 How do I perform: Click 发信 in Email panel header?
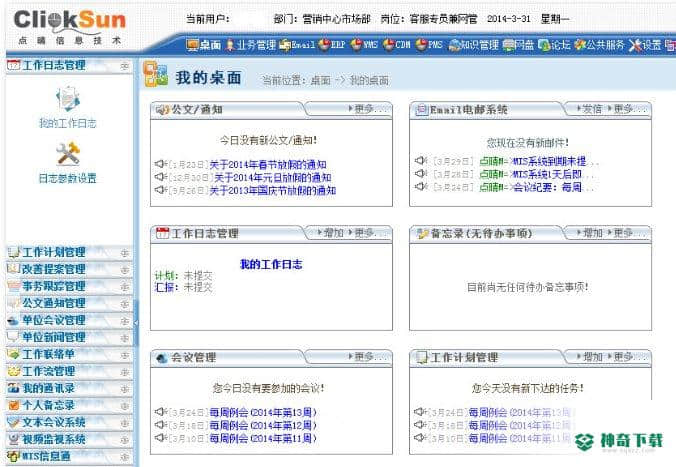pos(590,109)
